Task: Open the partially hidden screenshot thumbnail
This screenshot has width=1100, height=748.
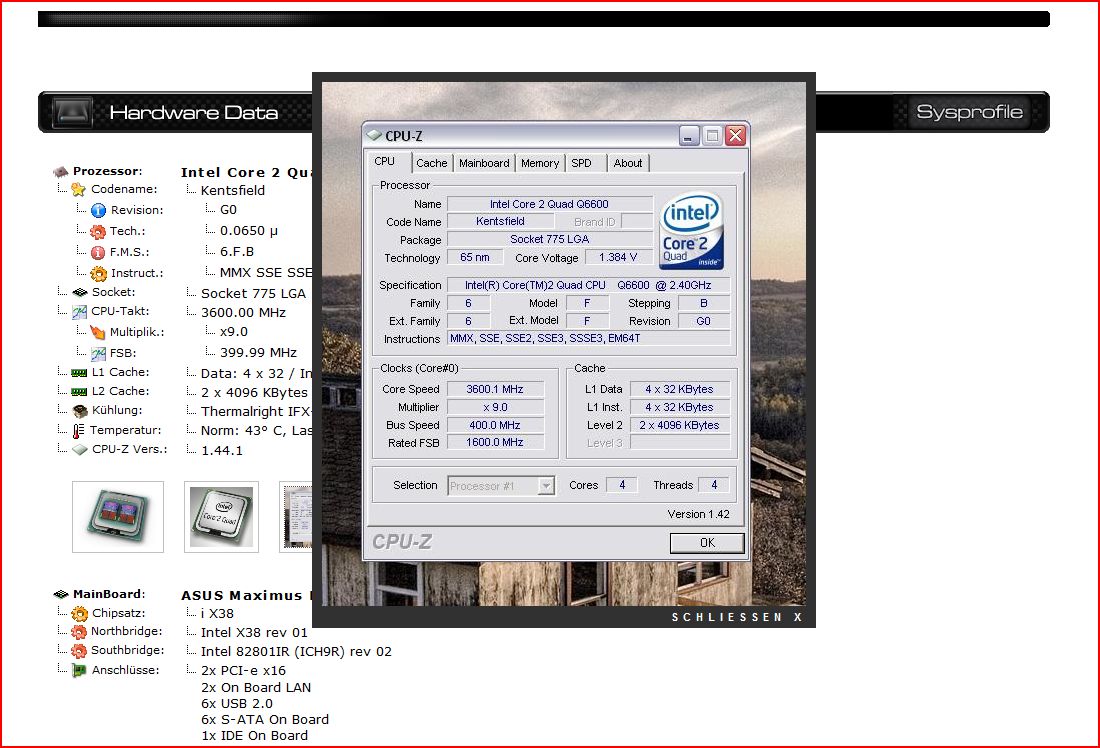Action: [x=295, y=516]
